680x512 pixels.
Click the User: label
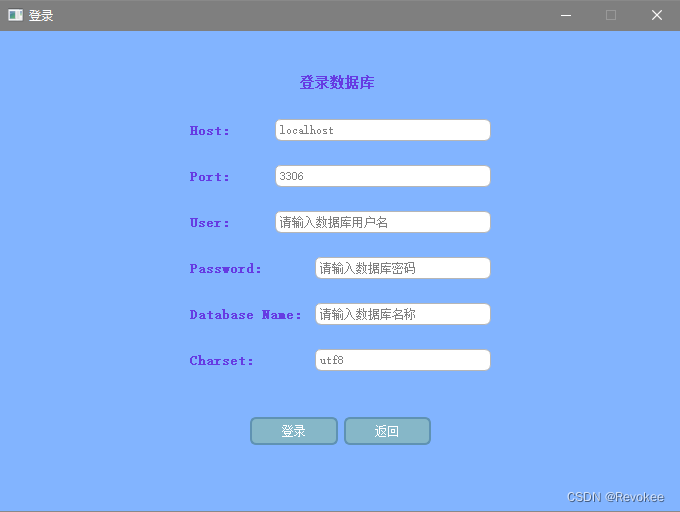click(209, 223)
